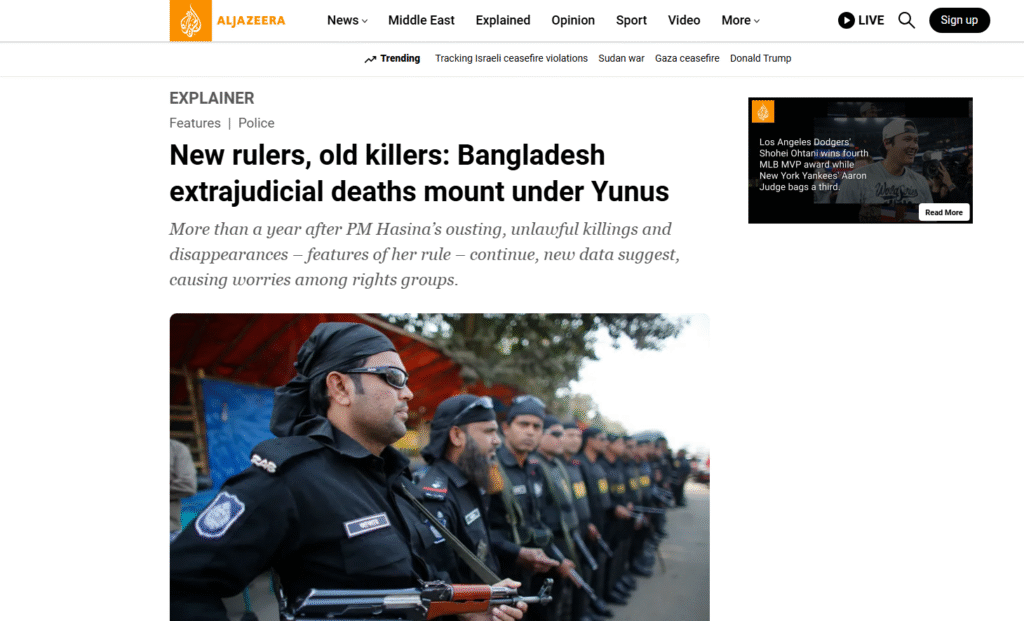Click the Police category link
This screenshot has width=1024, height=621.
[x=256, y=123]
